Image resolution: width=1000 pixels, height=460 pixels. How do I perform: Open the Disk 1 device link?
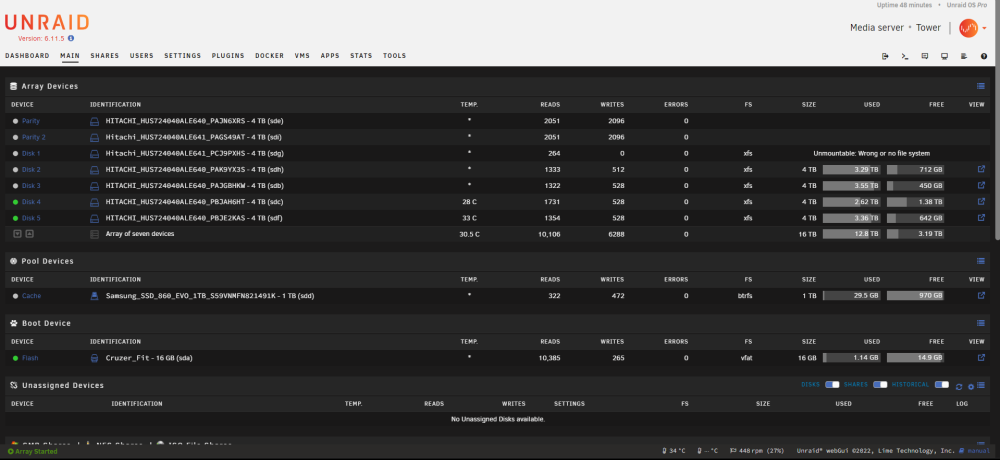coord(31,153)
